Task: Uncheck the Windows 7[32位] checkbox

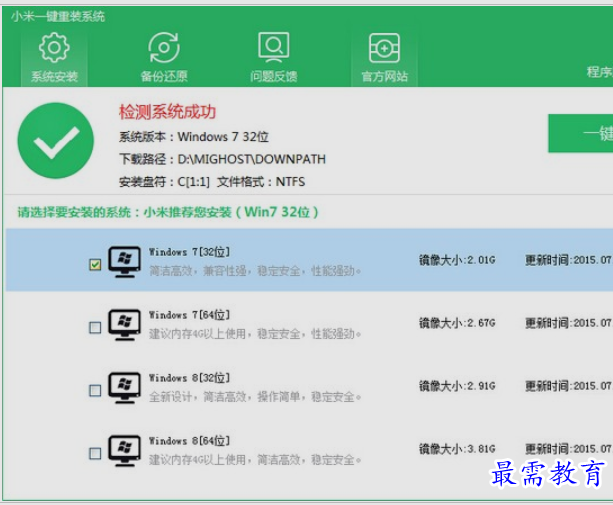Action: (x=95, y=265)
